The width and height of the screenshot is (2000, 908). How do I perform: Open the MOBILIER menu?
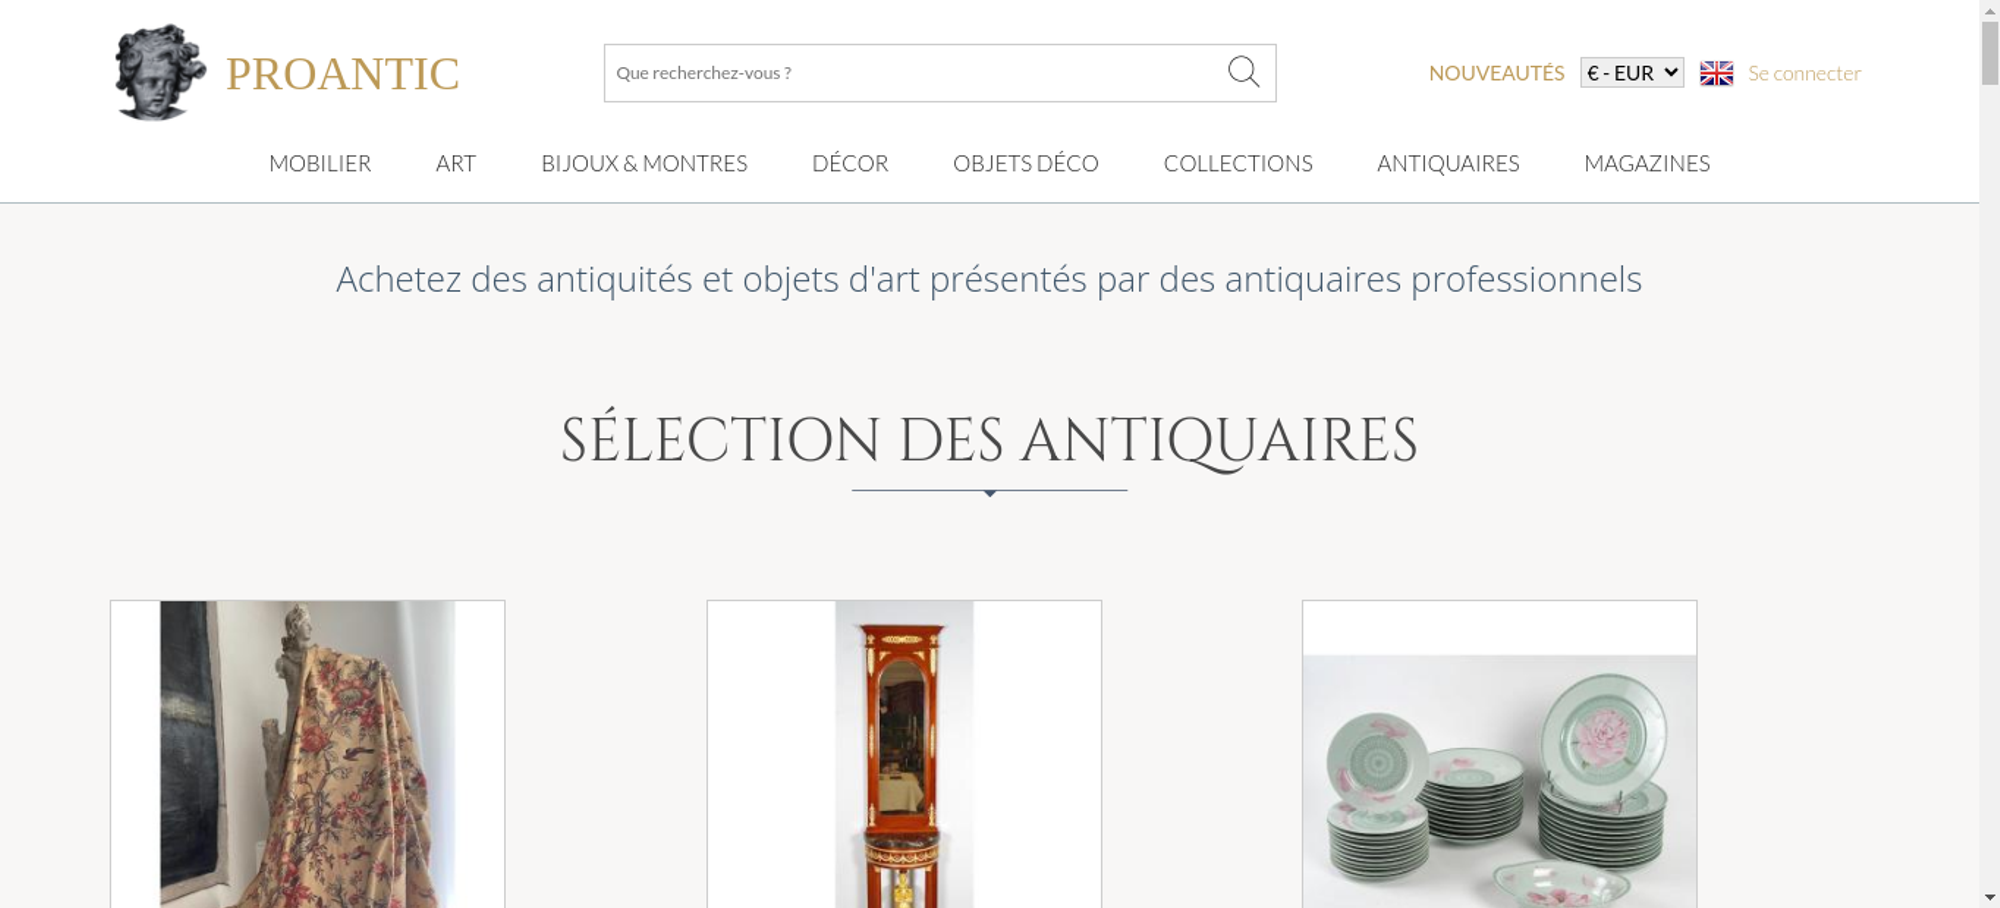point(320,163)
